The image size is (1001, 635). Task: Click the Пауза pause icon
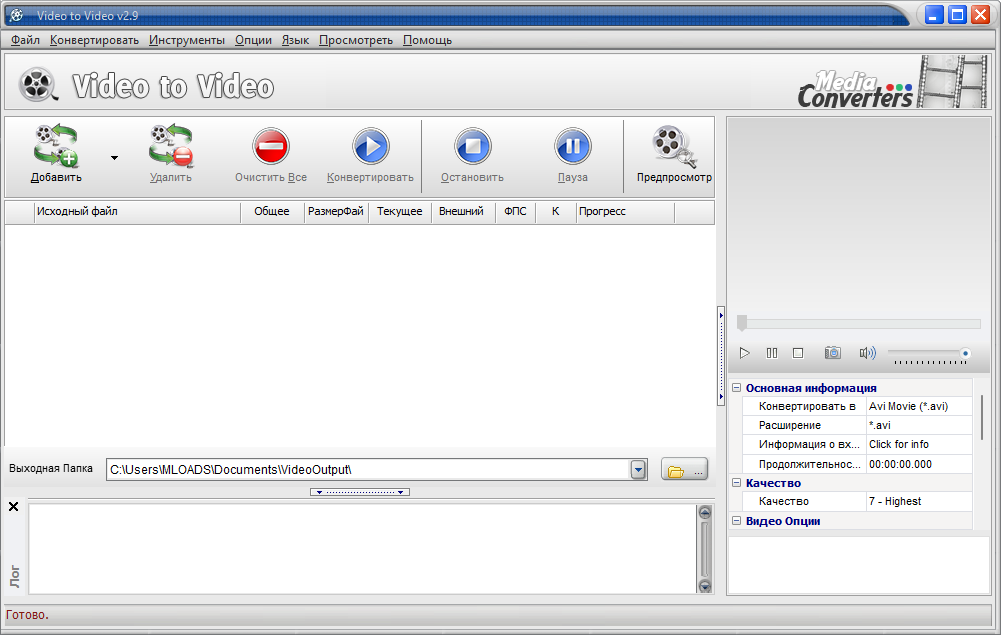point(573,146)
